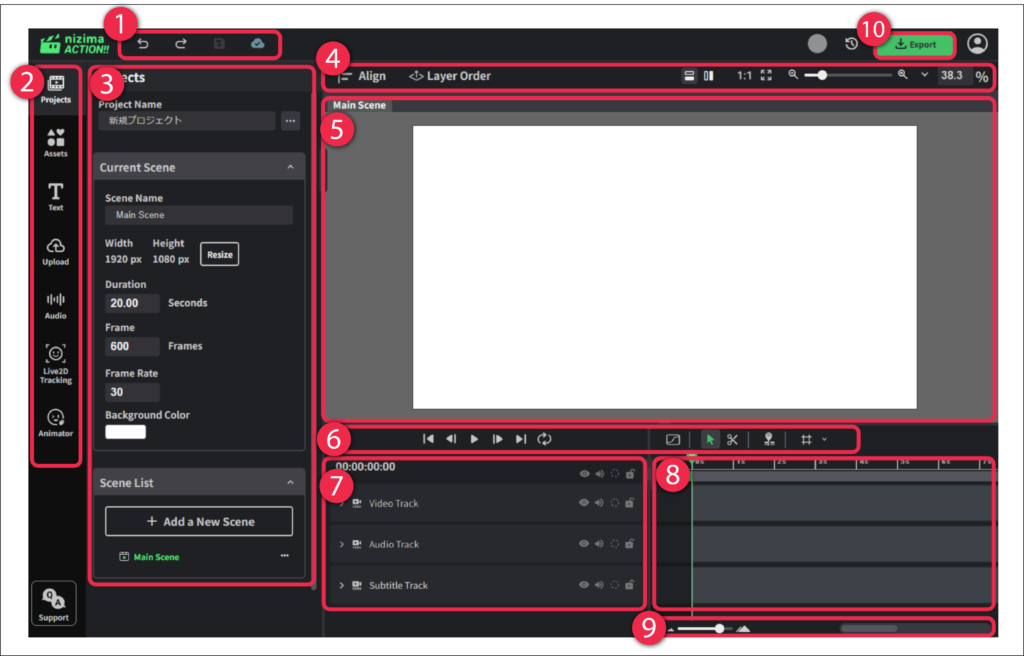Open the Audio sidebar tab
This screenshot has width=1024, height=656.
pyautogui.click(x=56, y=305)
